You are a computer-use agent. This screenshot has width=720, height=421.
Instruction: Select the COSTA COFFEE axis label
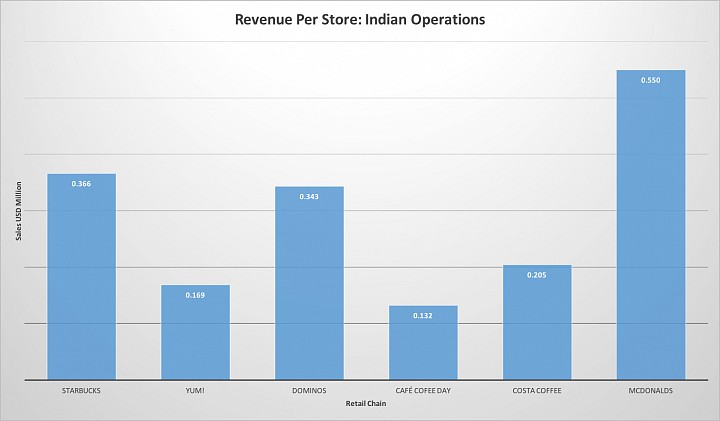(537, 391)
